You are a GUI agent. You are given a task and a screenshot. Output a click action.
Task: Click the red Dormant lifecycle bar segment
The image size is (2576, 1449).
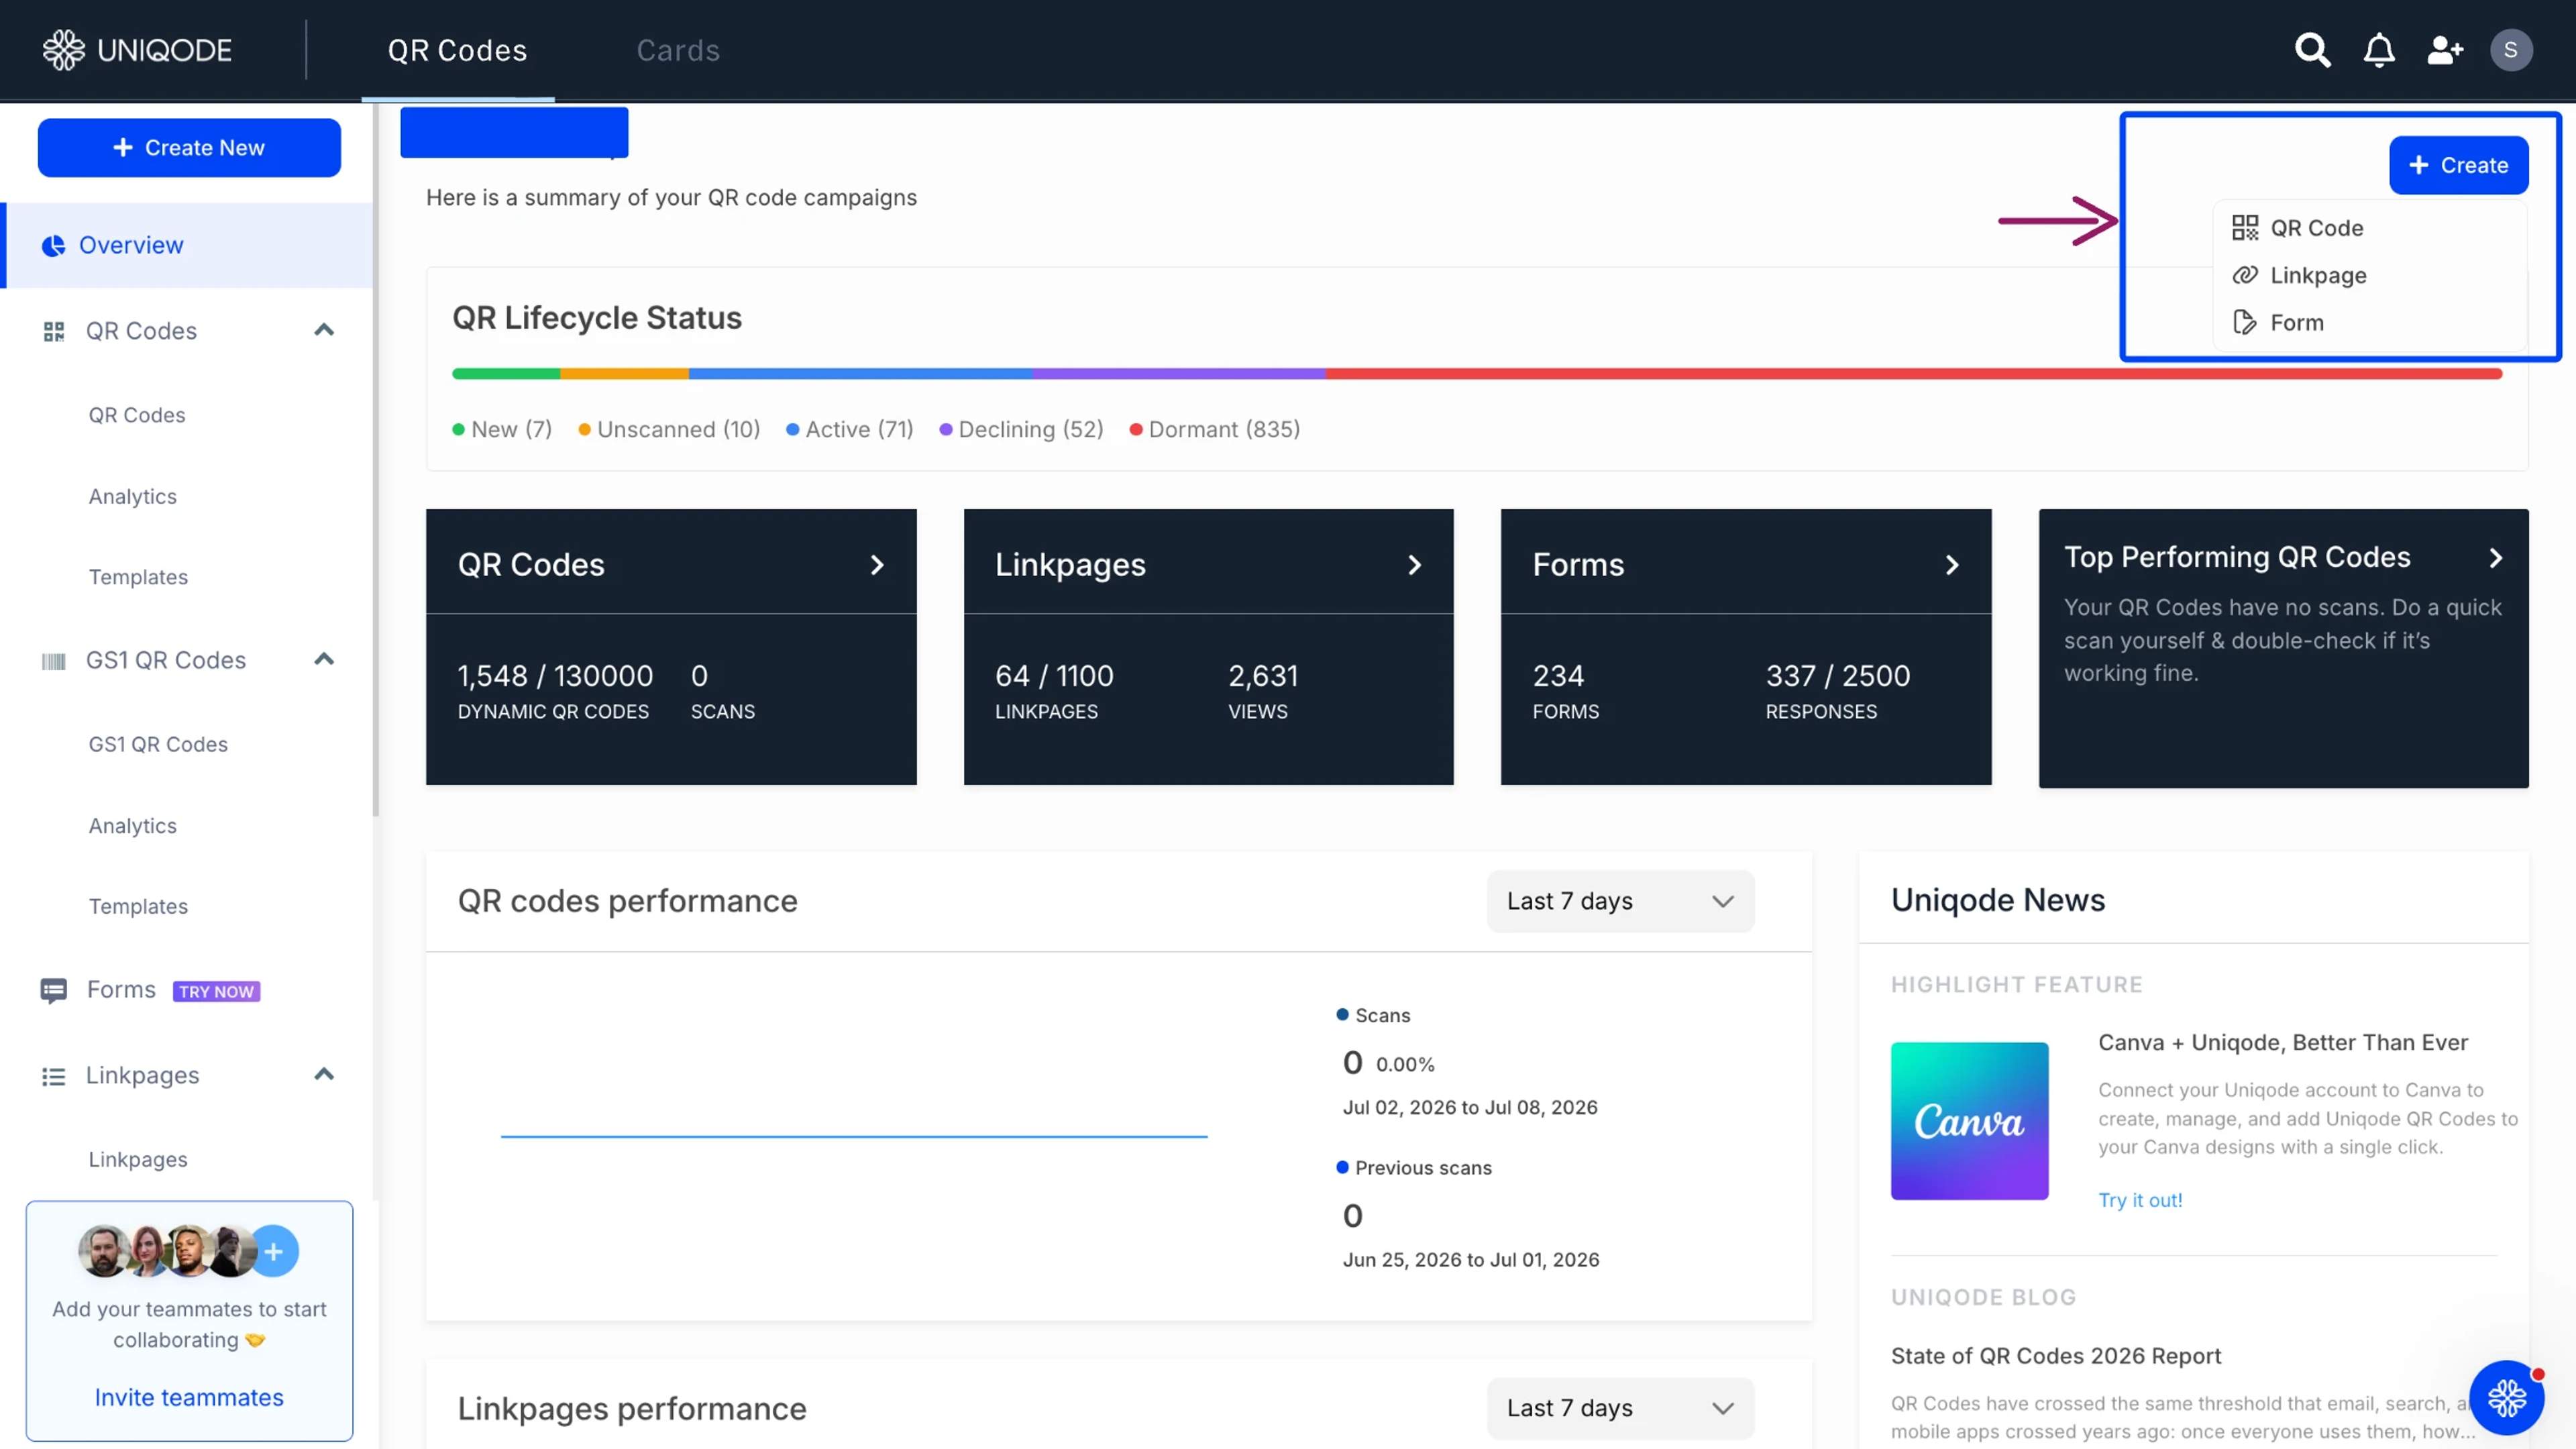1913,374
